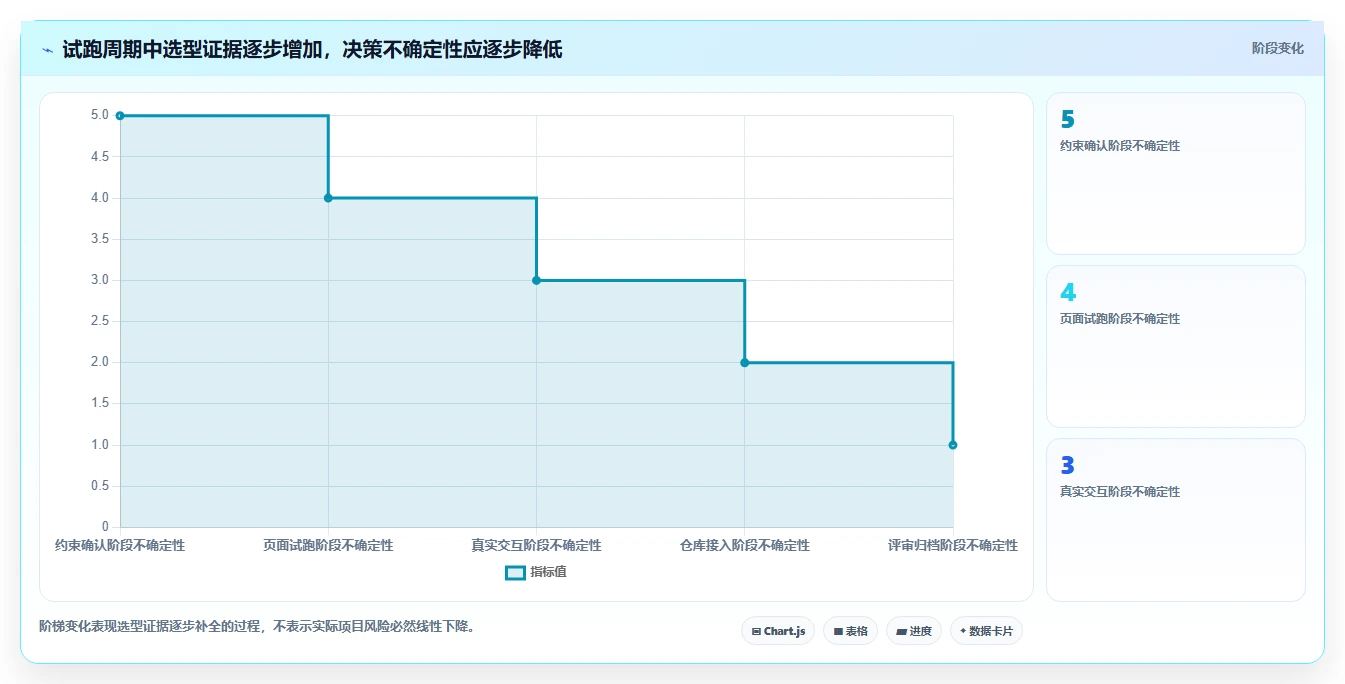Select the data point at value 1.0
This screenshot has width=1345, height=684.
click(953, 445)
